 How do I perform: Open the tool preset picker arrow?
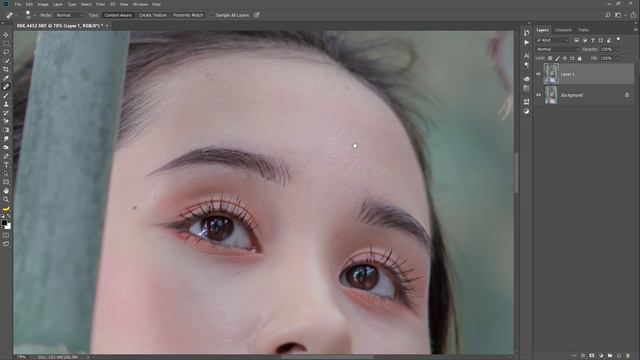coord(17,16)
